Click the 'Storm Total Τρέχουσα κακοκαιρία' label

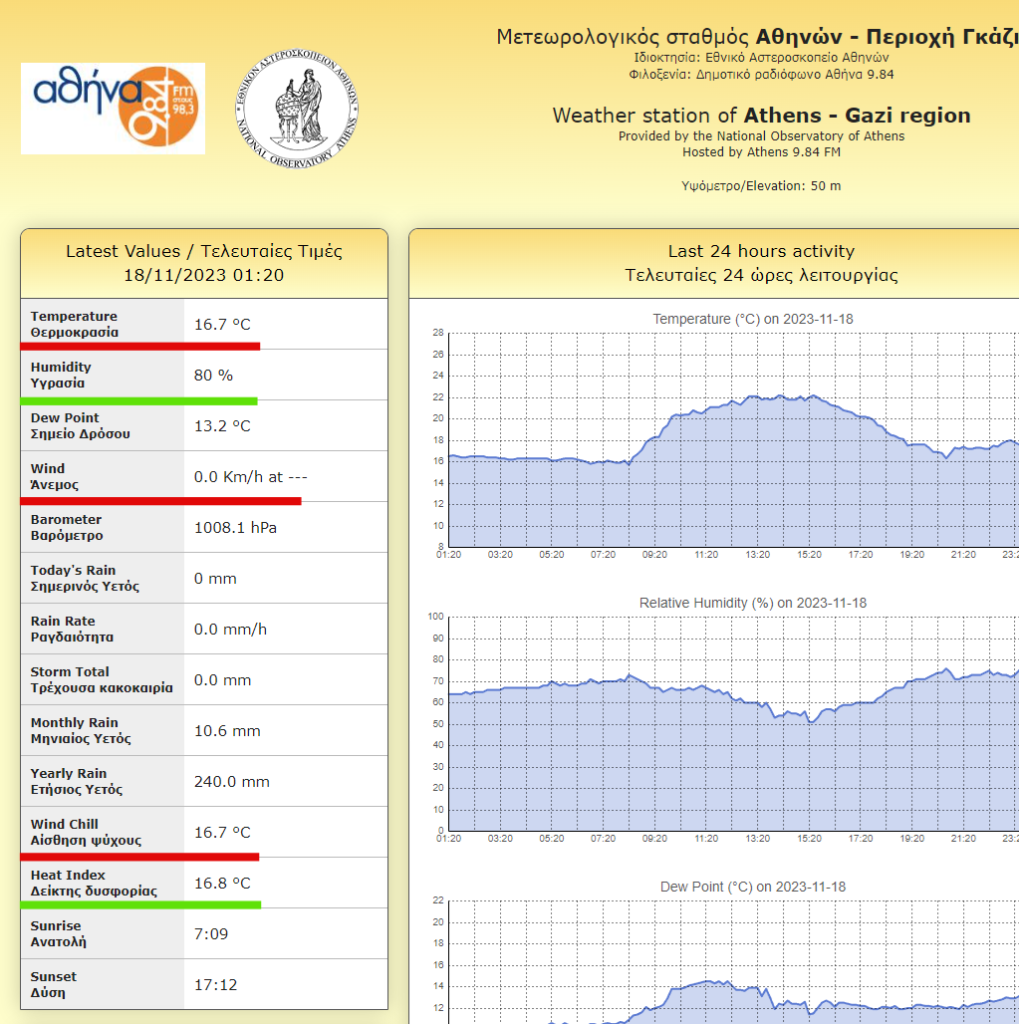coord(102,680)
